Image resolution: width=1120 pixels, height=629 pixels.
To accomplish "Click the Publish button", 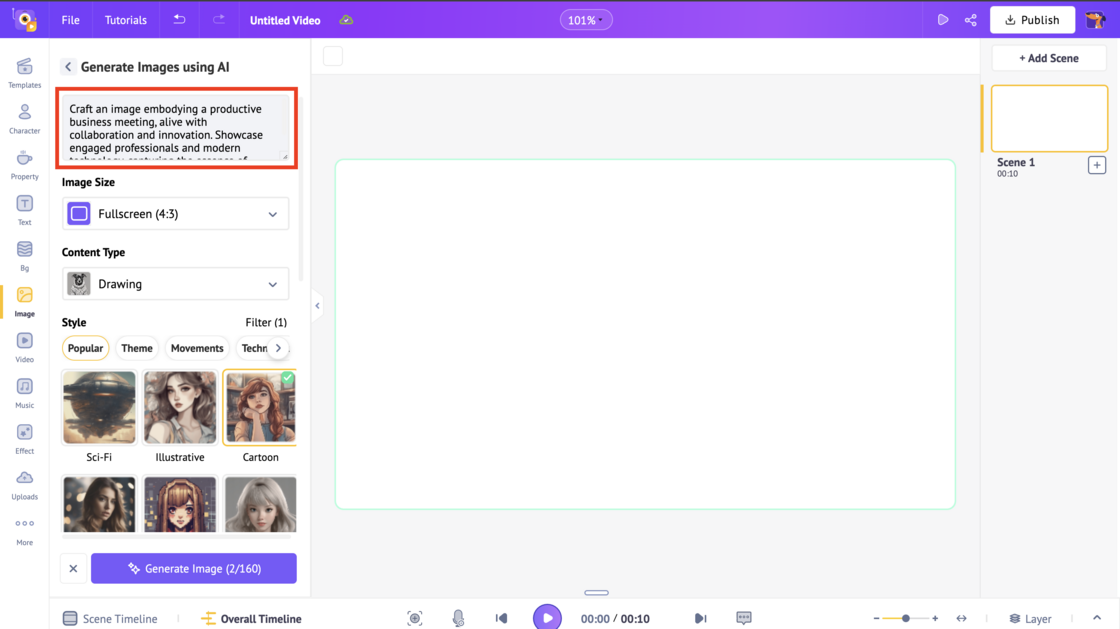I will click(x=1032, y=19).
